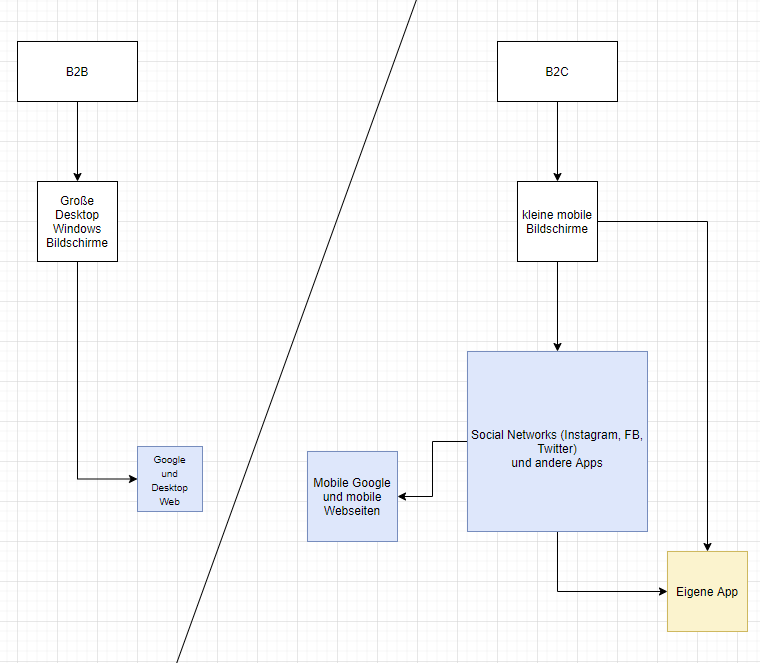
Task: Click arrowhead entering the top of Eigene App
Action: click(707, 545)
